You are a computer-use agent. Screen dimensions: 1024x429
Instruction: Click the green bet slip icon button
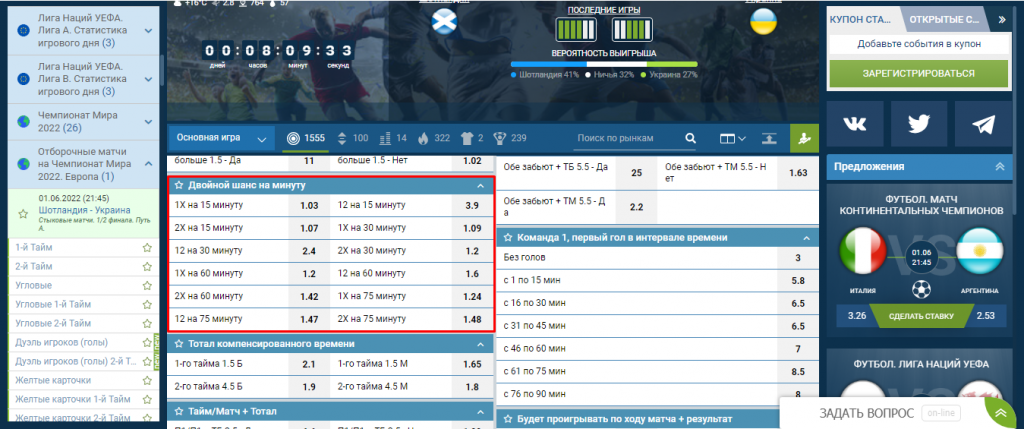[x=803, y=138]
